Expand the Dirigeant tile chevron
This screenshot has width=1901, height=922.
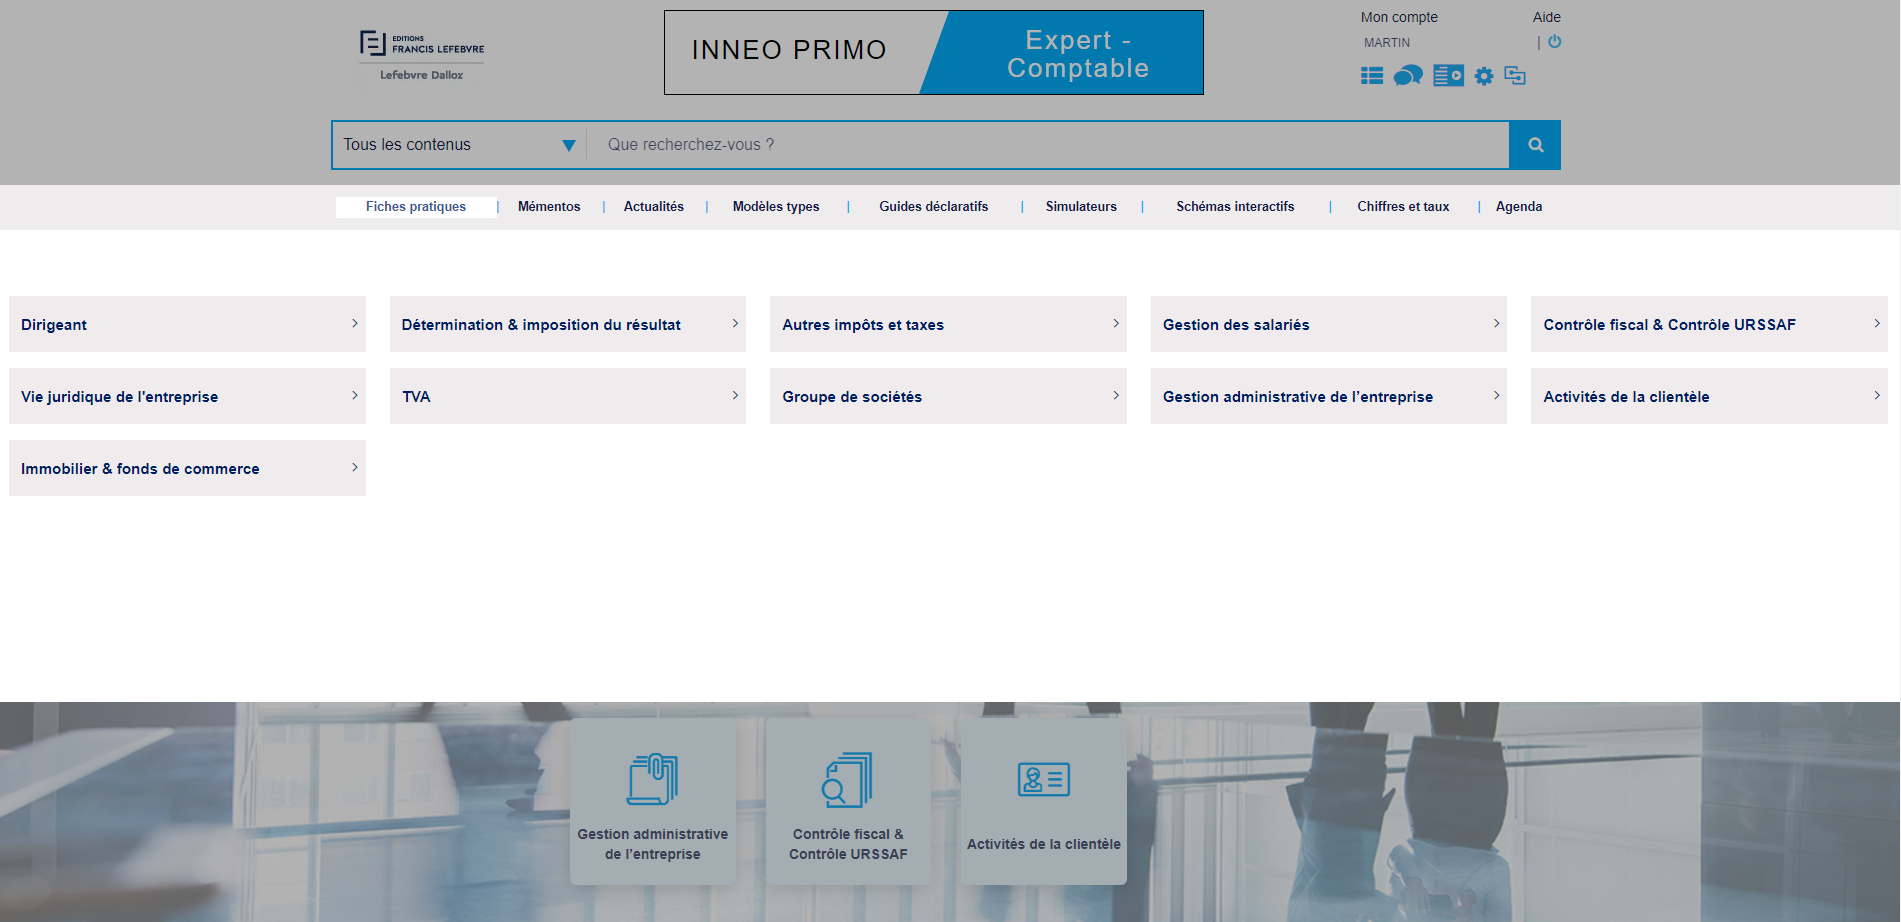[355, 323]
